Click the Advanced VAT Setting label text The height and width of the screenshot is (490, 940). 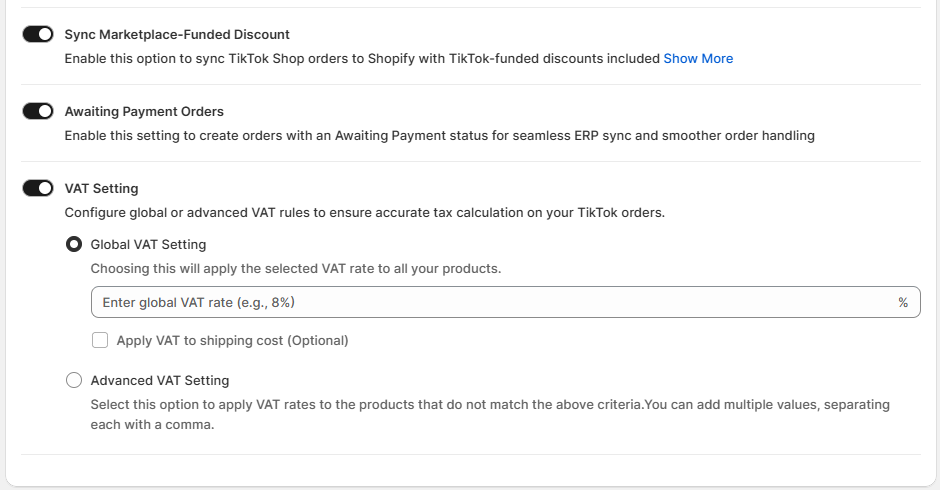pos(160,380)
